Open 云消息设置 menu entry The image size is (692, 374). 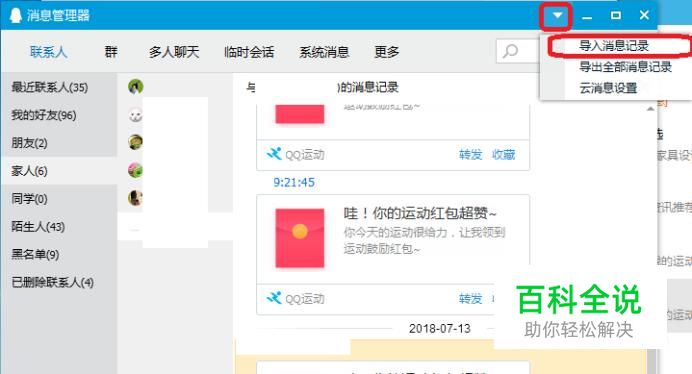click(x=608, y=88)
